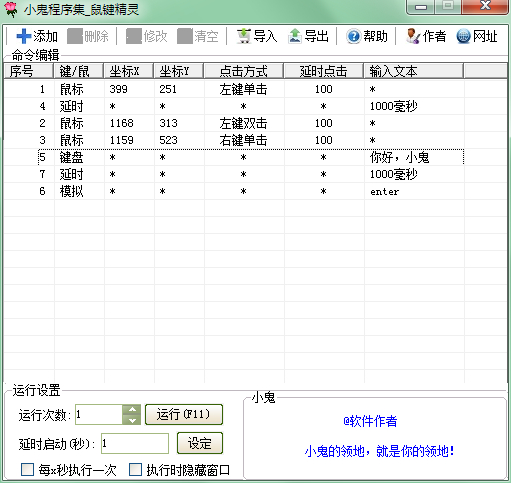The height and width of the screenshot is (483, 511).
Task: Click the 删除 (Delete) toolbar button
Action: tap(88, 36)
